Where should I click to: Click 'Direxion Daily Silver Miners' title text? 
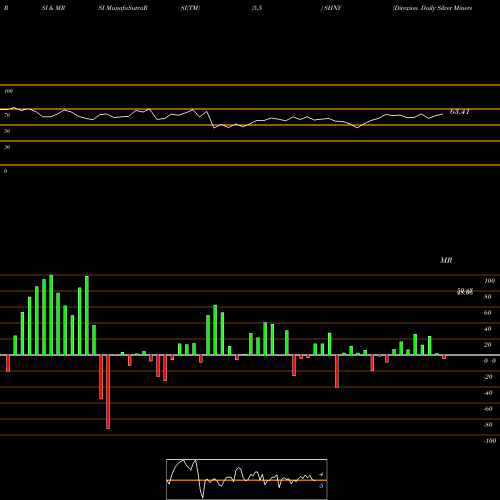432,8
